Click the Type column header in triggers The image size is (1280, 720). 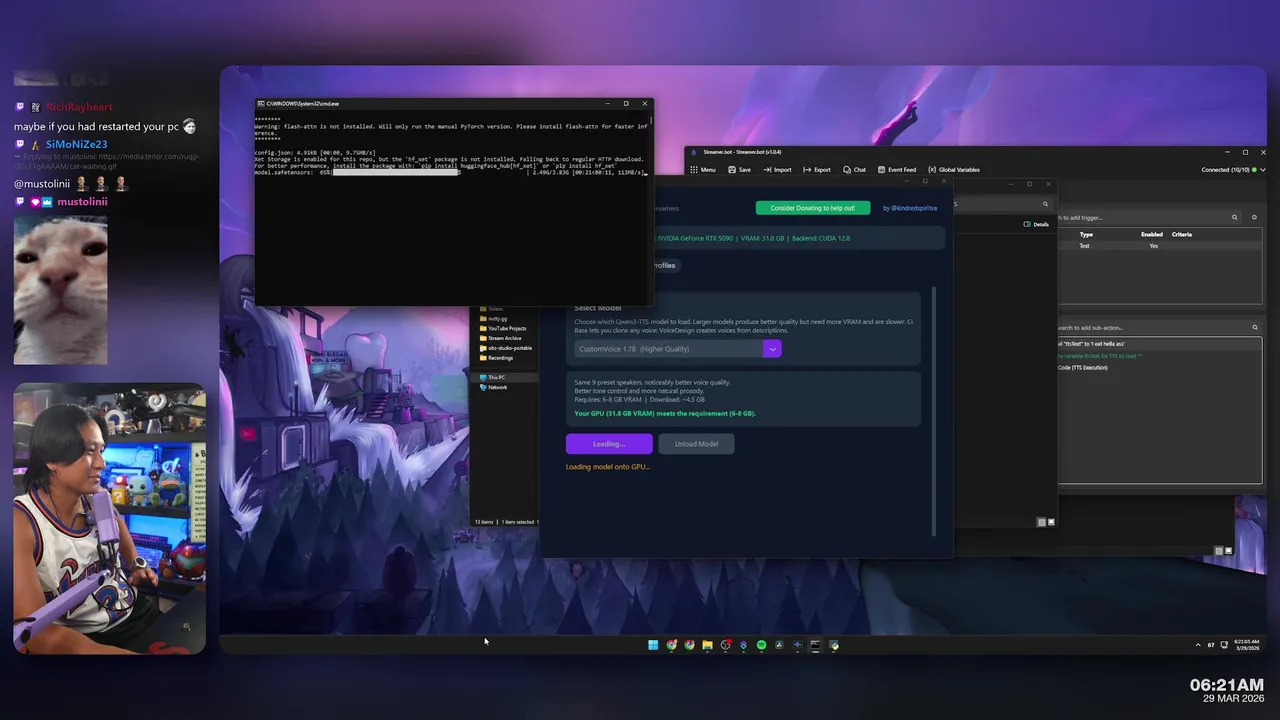click(x=1086, y=234)
